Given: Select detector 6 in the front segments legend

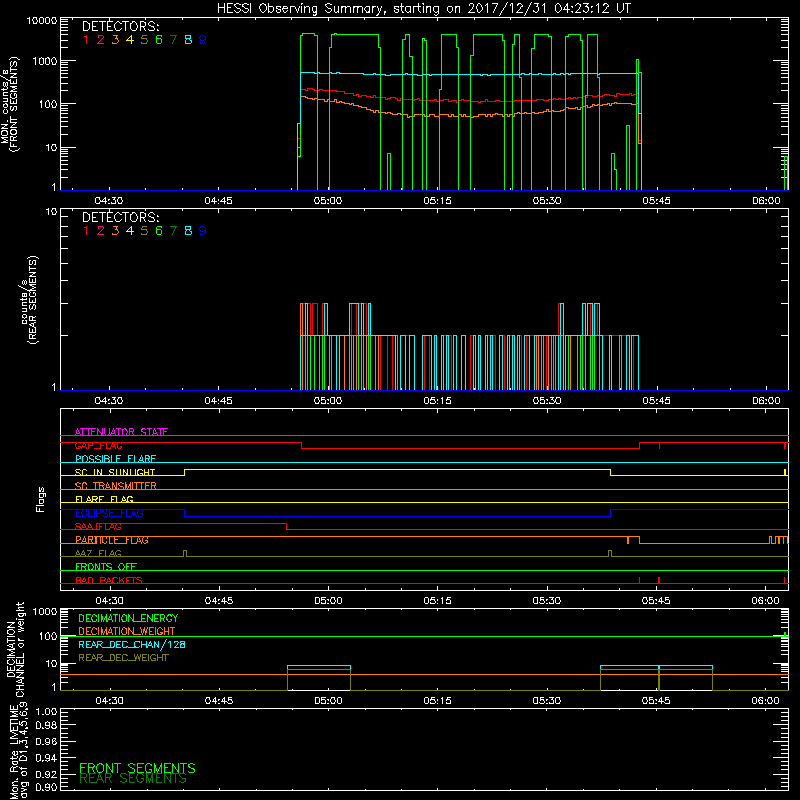Looking at the screenshot, I should click(159, 40).
